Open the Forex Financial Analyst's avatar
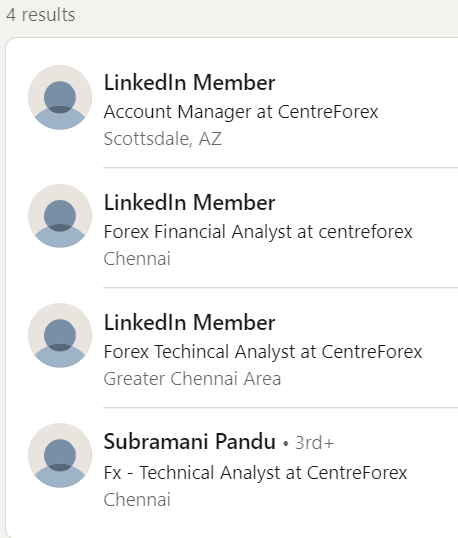458x538 pixels. click(60, 216)
